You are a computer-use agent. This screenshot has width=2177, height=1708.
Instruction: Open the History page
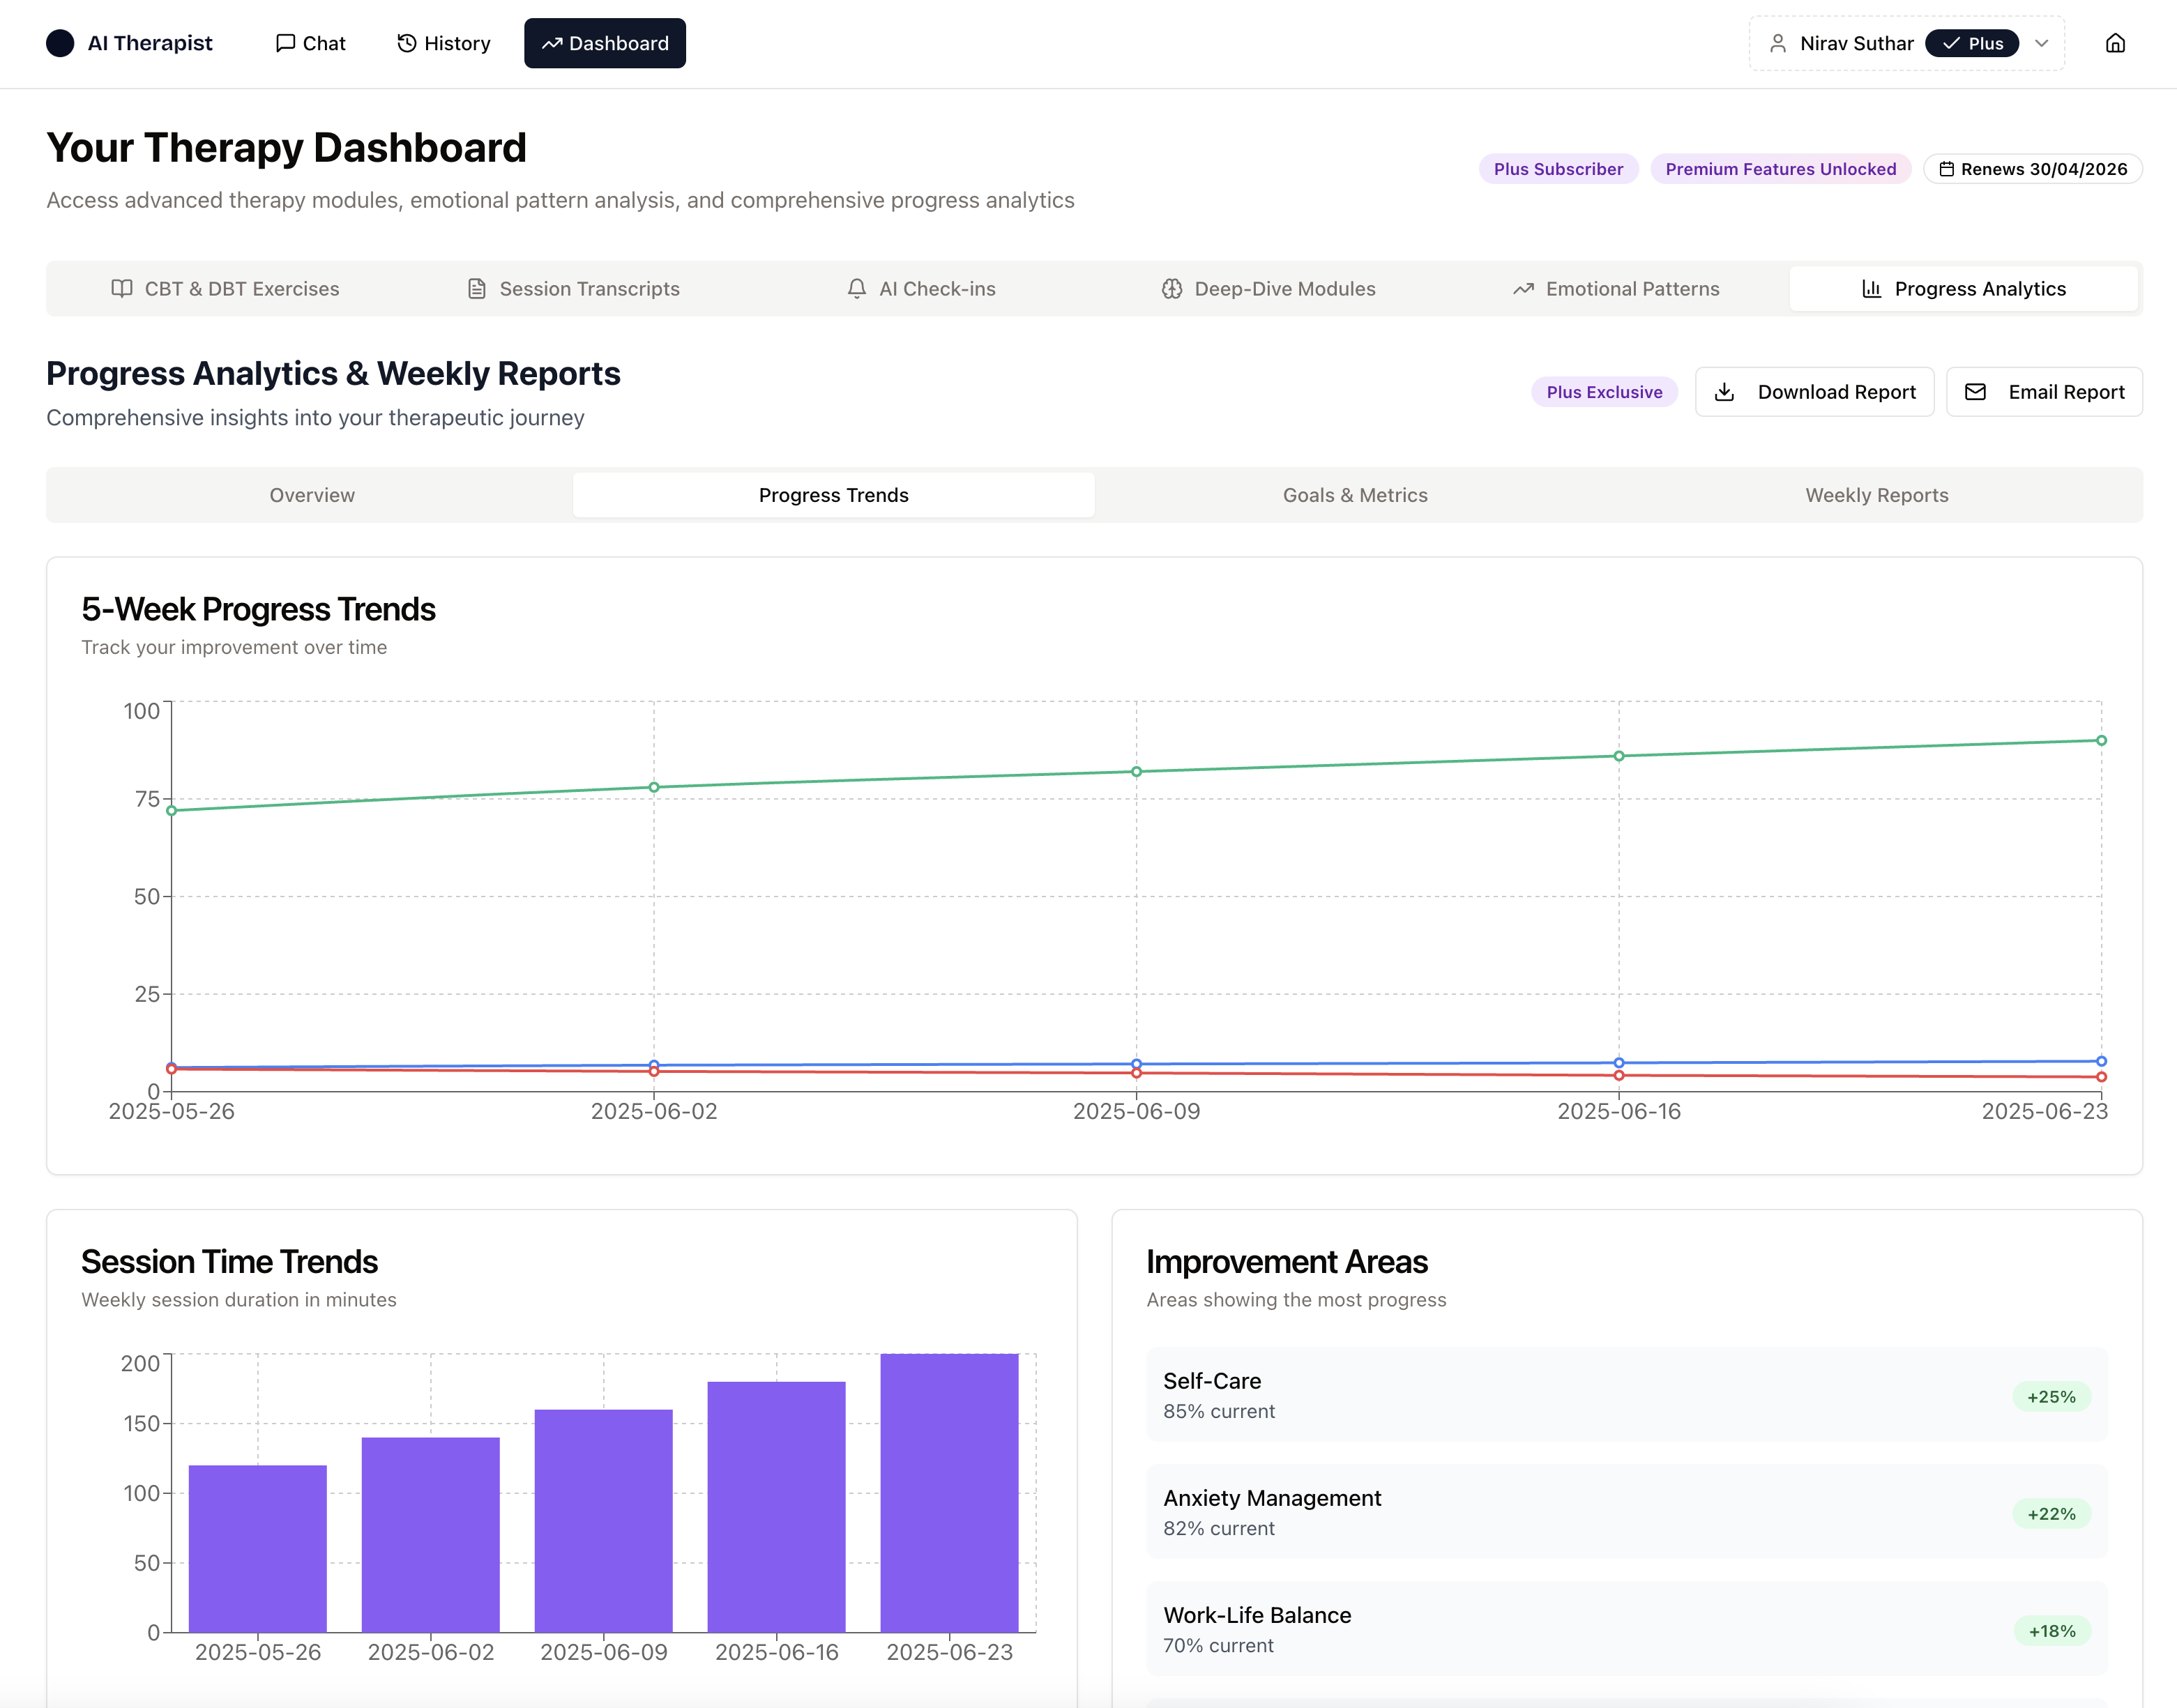(444, 43)
